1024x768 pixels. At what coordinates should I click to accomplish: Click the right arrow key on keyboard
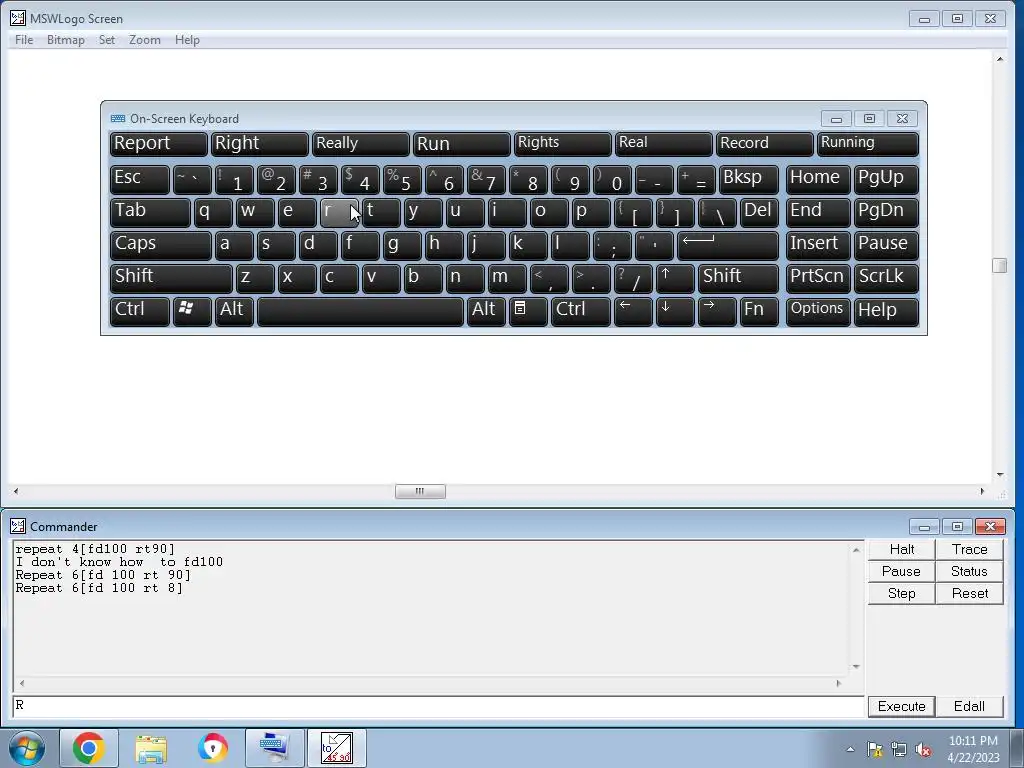tap(717, 311)
